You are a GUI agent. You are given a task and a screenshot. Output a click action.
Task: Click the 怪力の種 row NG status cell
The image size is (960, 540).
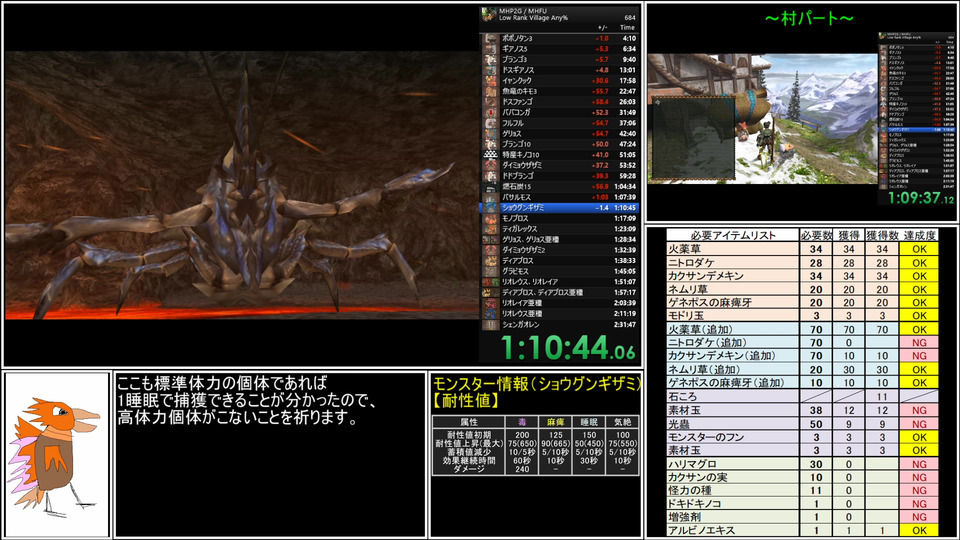[x=919, y=490]
